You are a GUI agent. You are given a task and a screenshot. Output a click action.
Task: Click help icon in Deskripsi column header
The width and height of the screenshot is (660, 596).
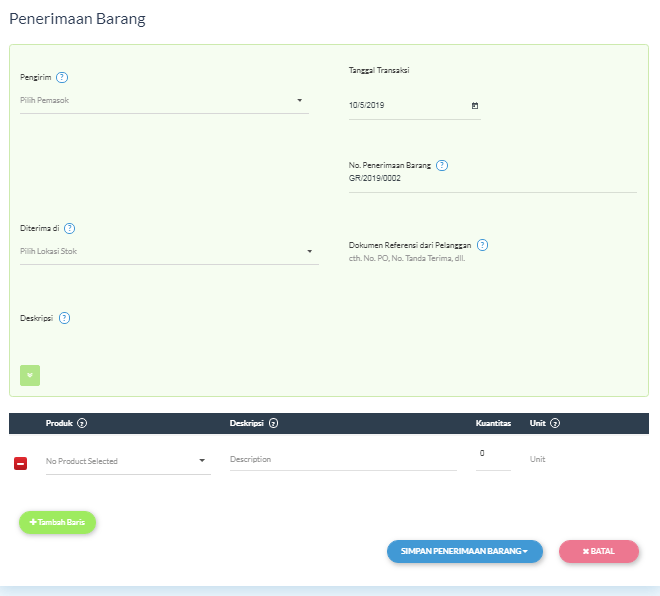coord(274,423)
